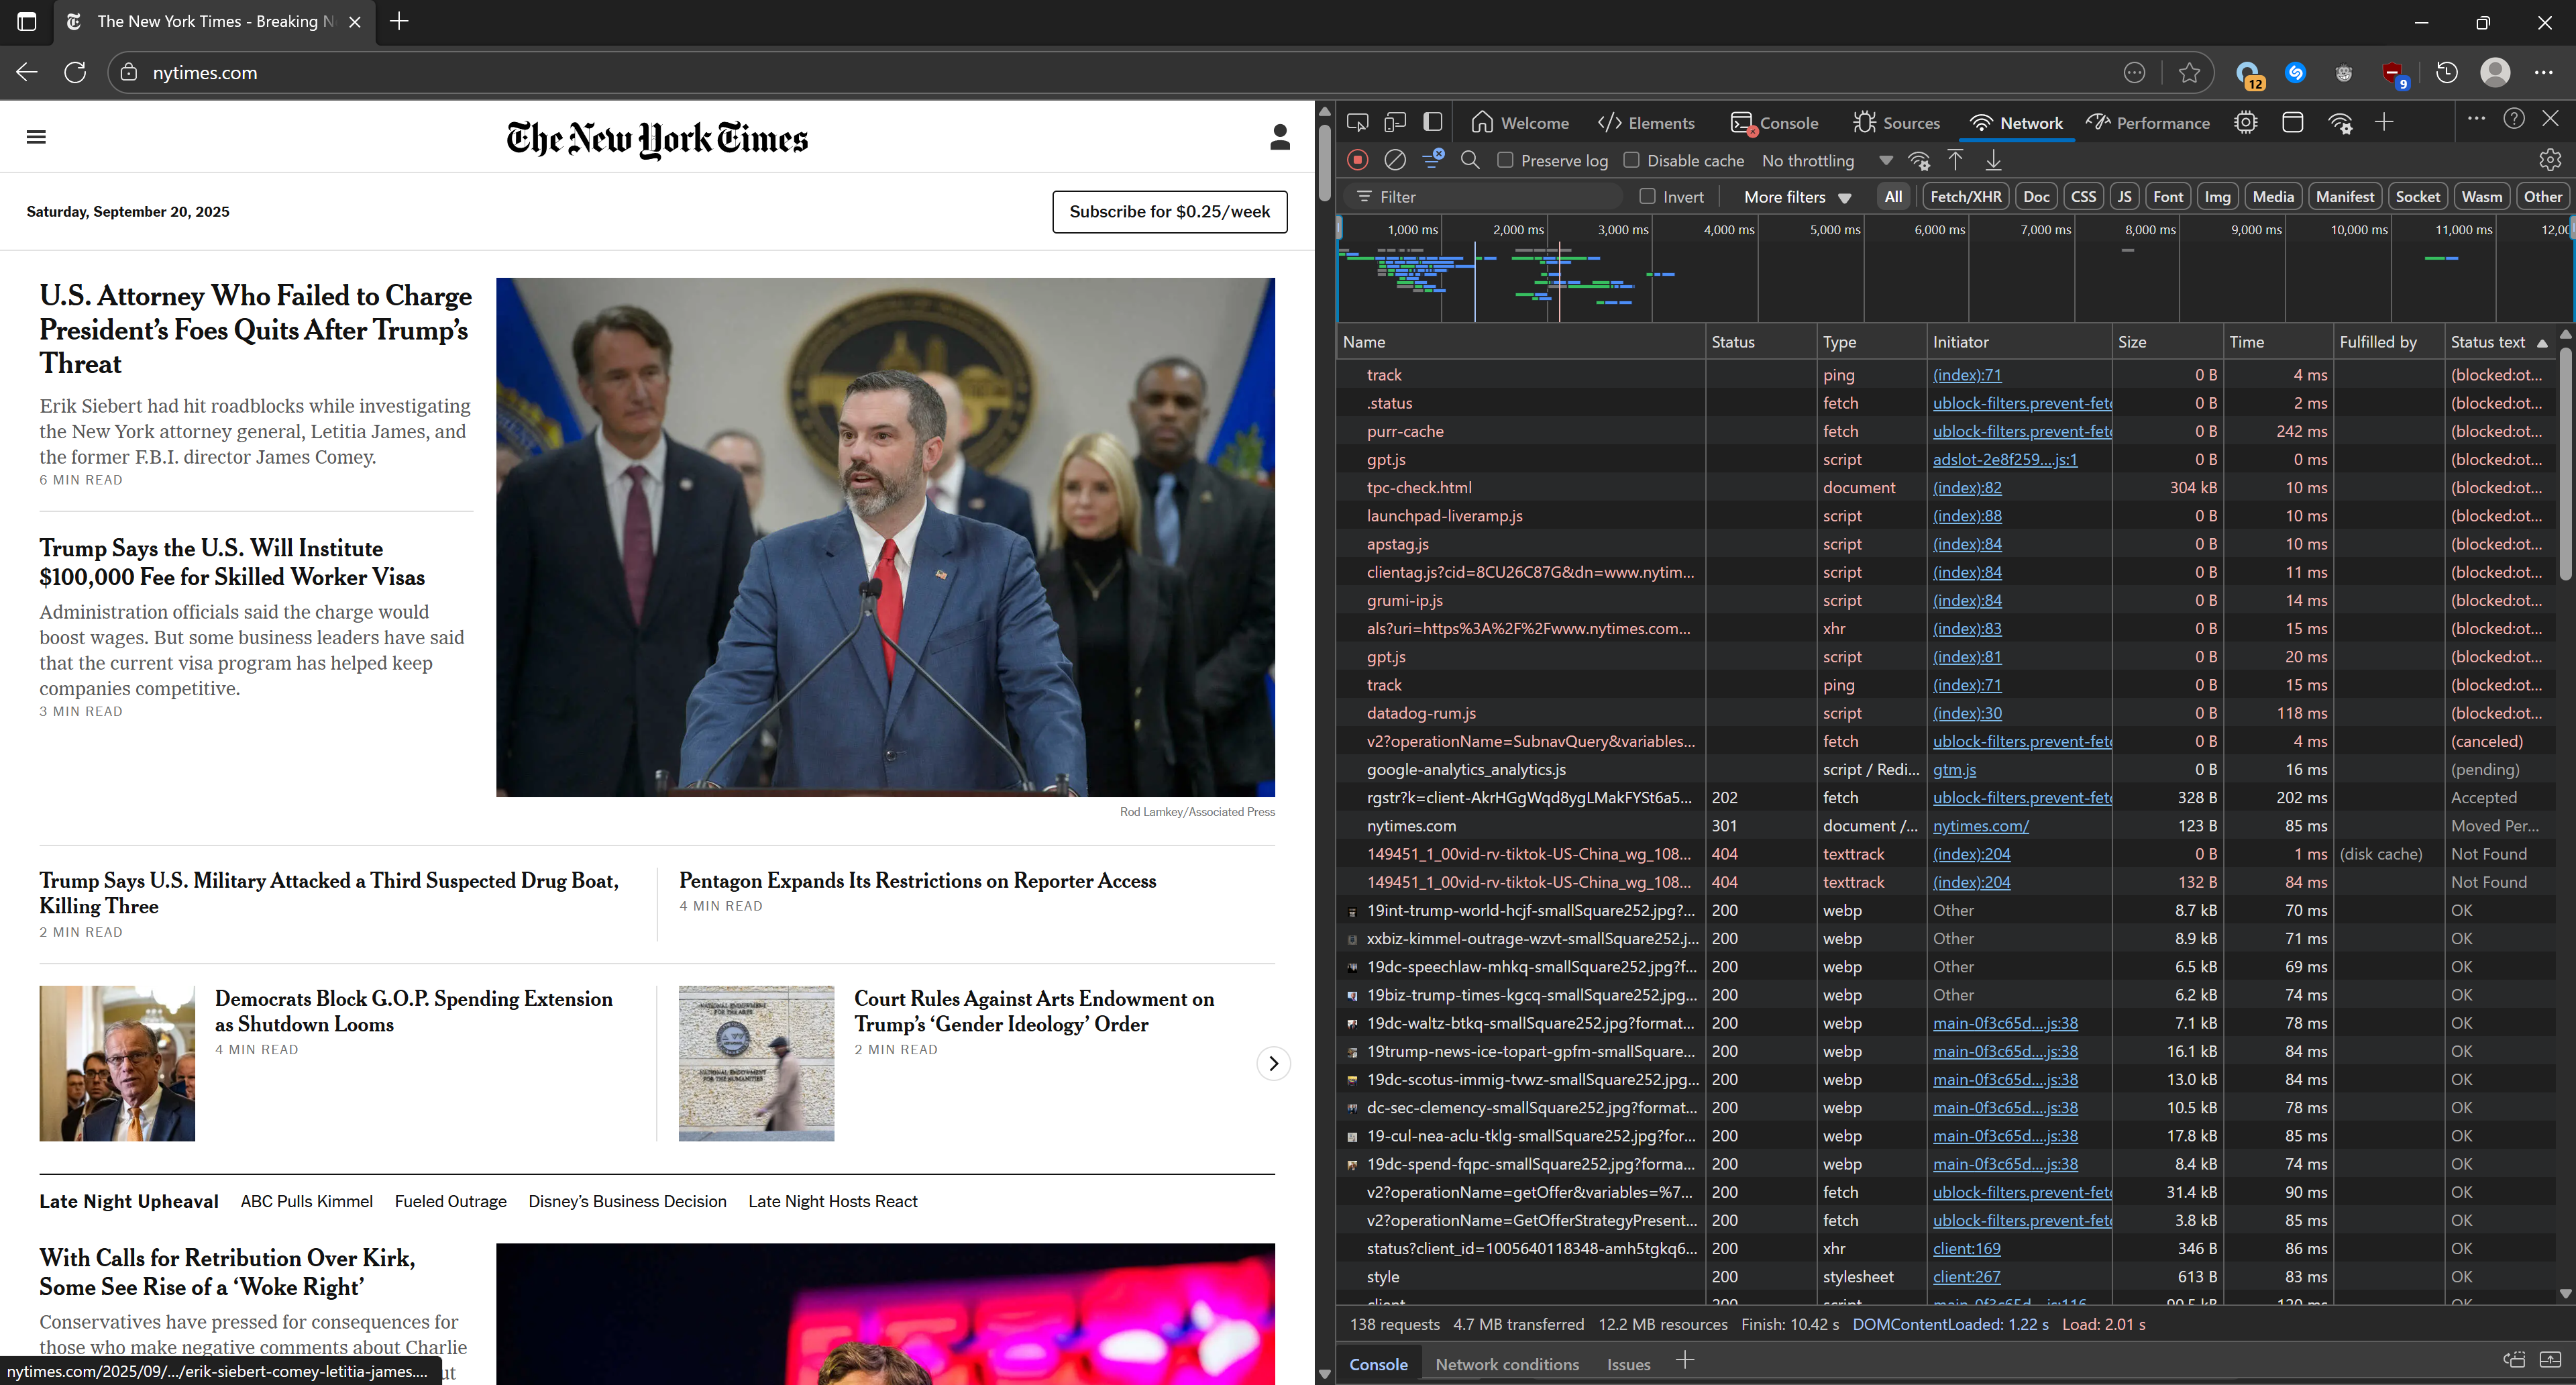Open the NYT hamburger sections menu
Viewport: 2576px width, 1385px height.
pyautogui.click(x=36, y=137)
